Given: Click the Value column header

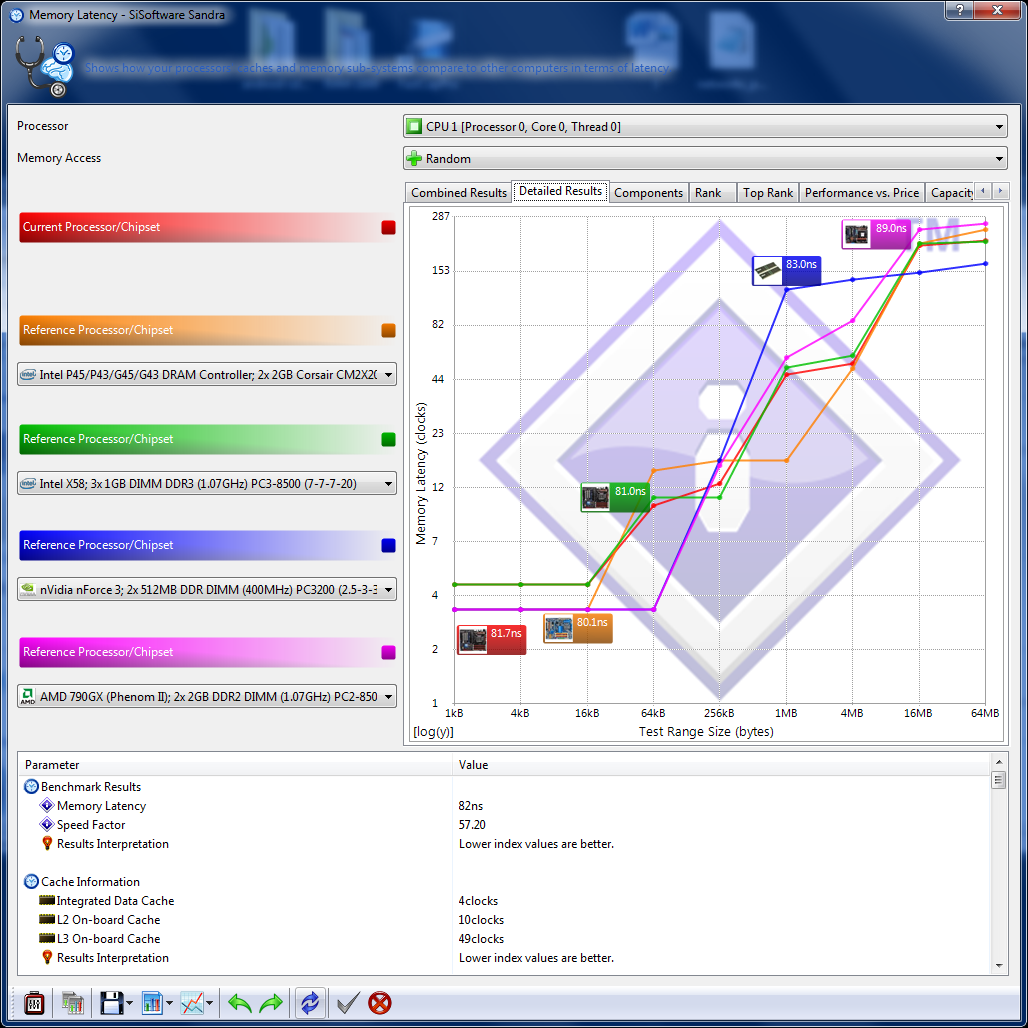Looking at the screenshot, I should point(721,764).
